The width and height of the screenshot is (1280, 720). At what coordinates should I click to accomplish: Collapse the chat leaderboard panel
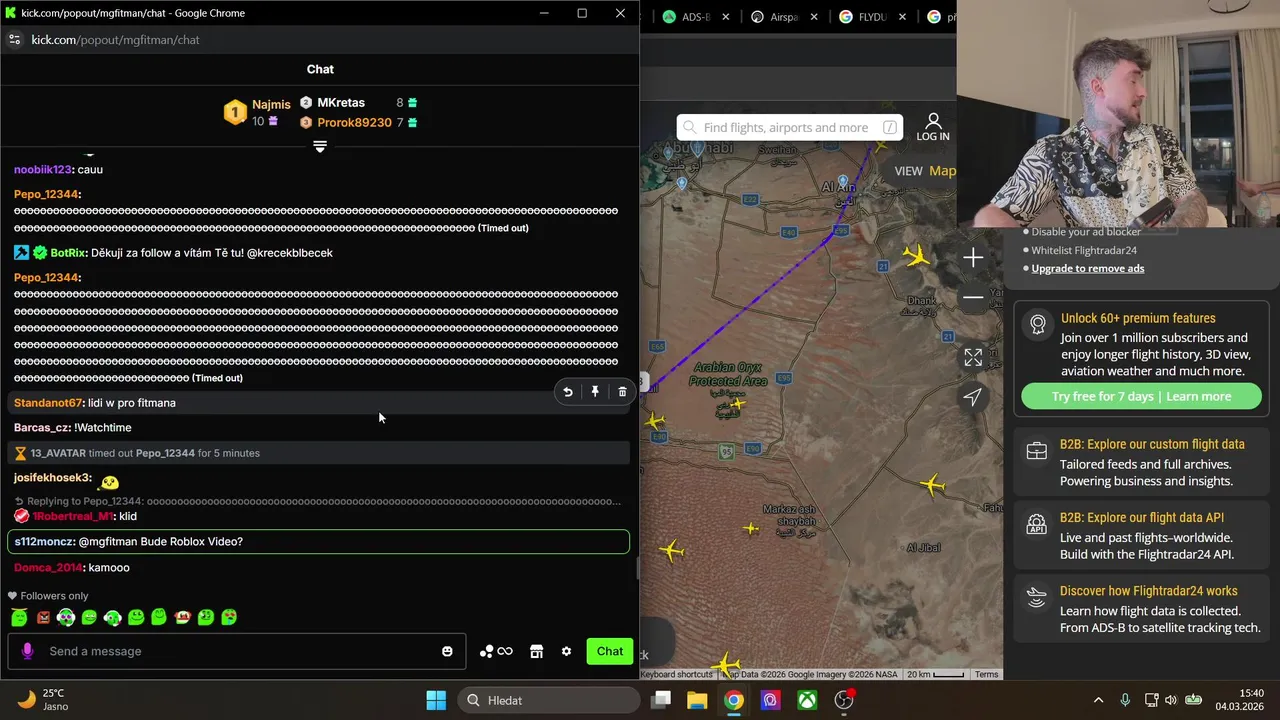[320, 147]
